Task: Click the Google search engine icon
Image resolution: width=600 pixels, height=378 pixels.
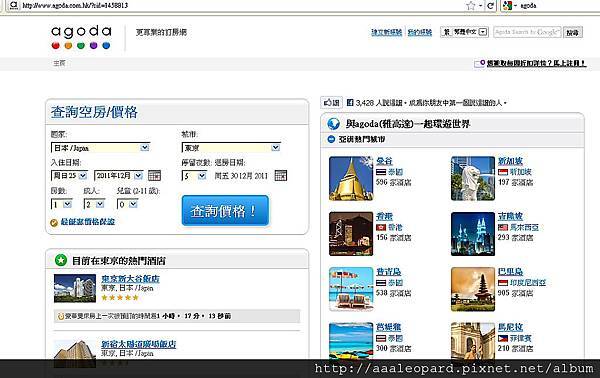Action: click(x=507, y=6)
